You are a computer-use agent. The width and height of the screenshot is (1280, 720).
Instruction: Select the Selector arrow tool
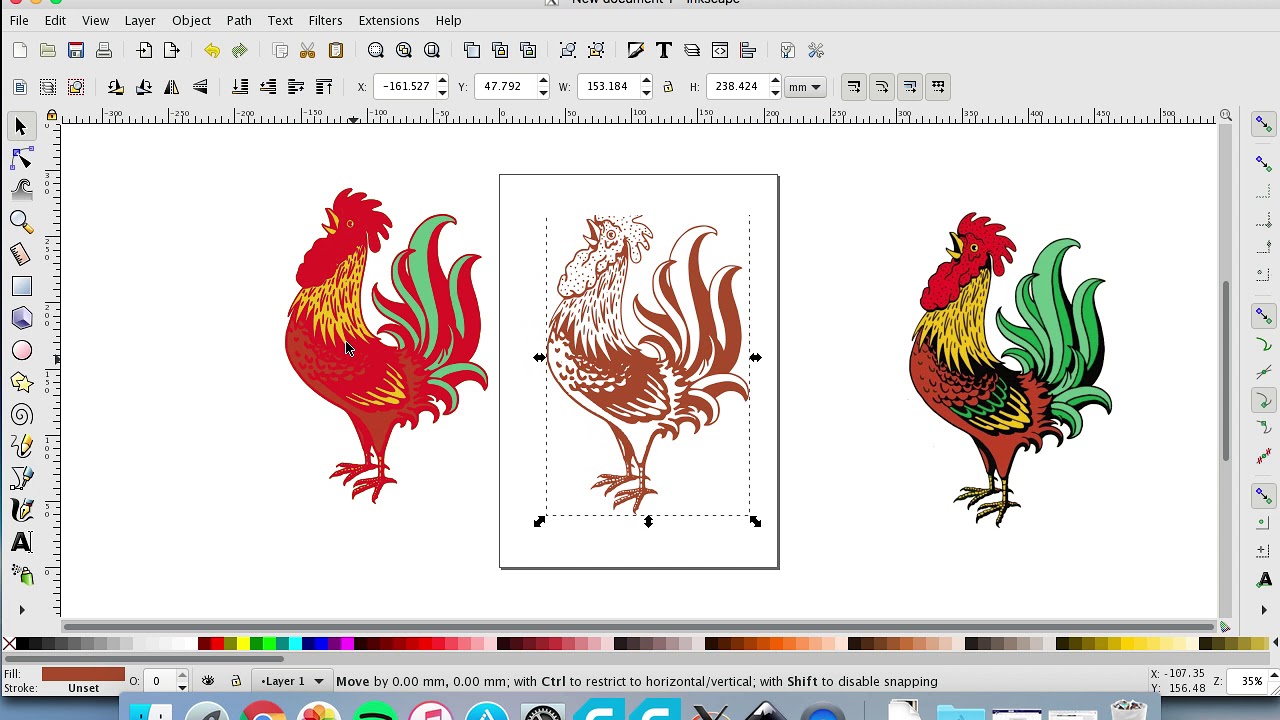coord(21,126)
